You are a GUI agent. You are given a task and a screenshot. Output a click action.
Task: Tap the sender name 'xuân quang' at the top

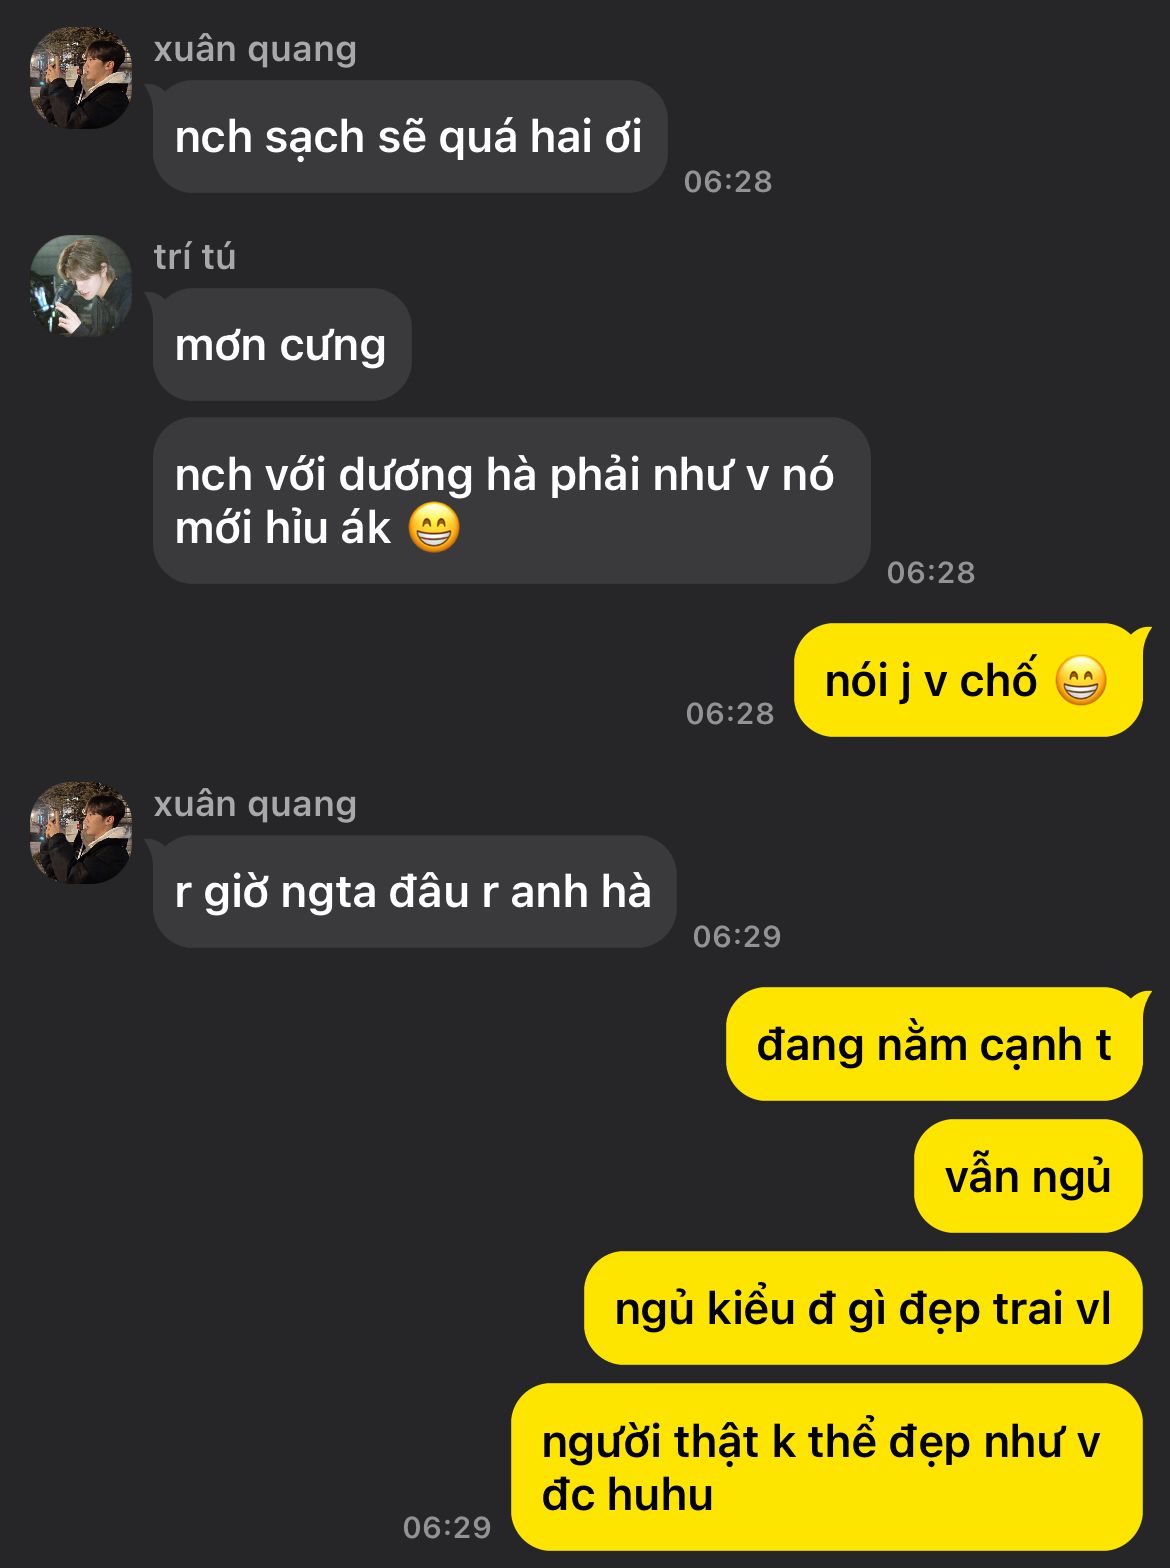tap(255, 50)
